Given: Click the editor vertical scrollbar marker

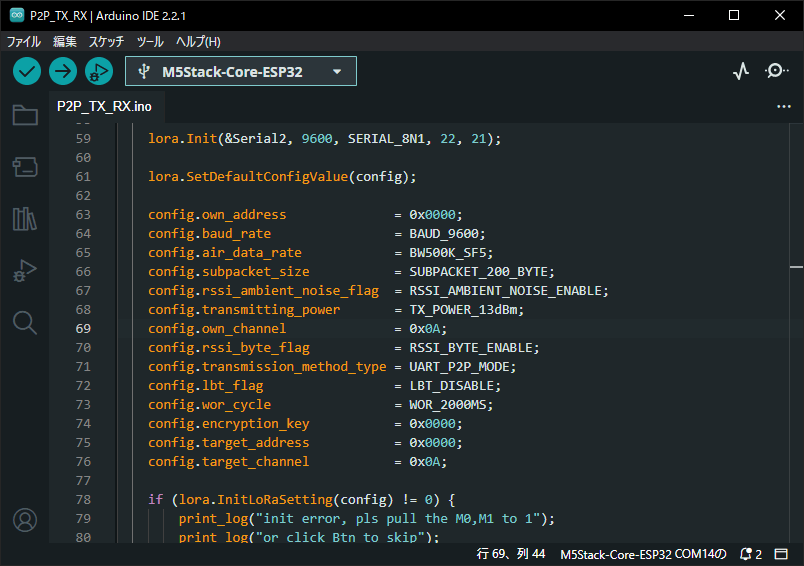Looking at the screenshot, I should tap(796, 267).
